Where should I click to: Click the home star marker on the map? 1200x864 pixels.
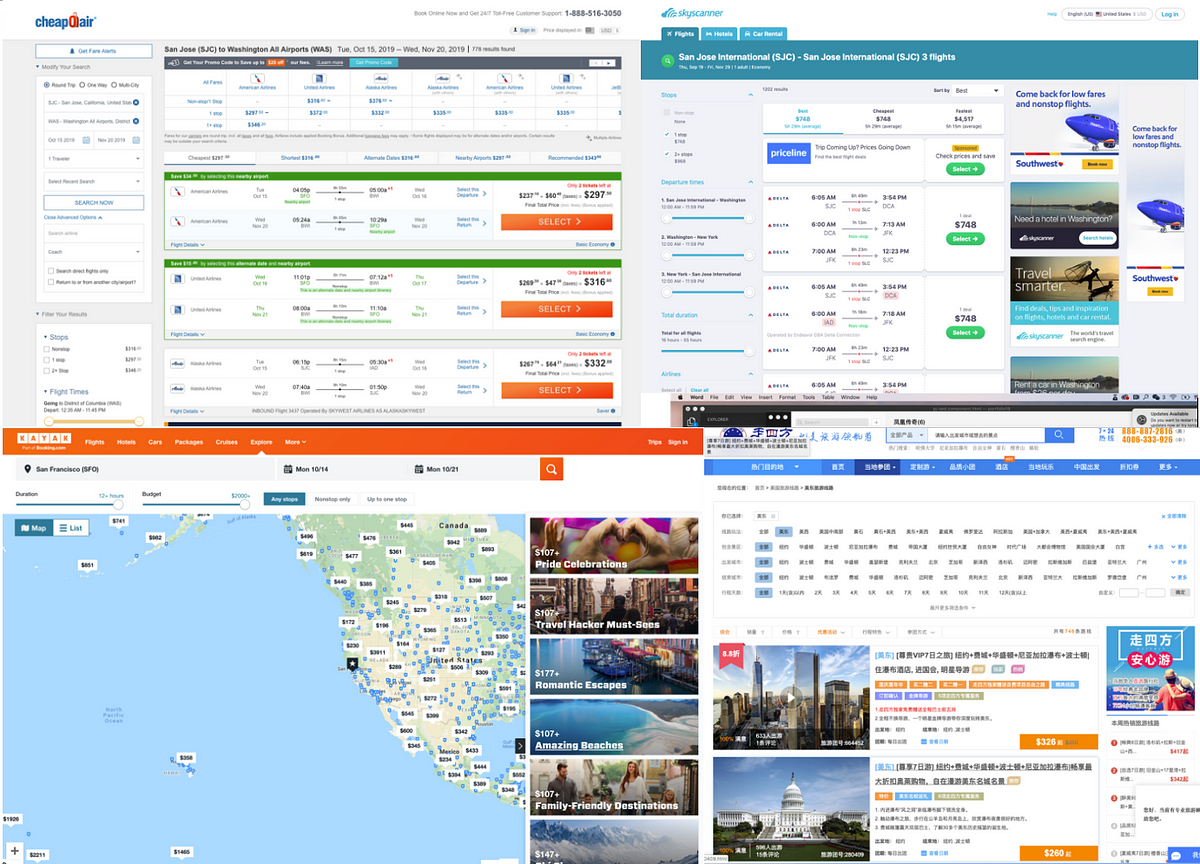tap(352, 663)
